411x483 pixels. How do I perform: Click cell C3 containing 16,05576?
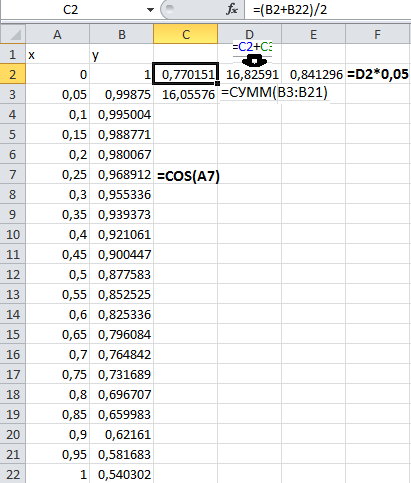(x=186, y=94)
